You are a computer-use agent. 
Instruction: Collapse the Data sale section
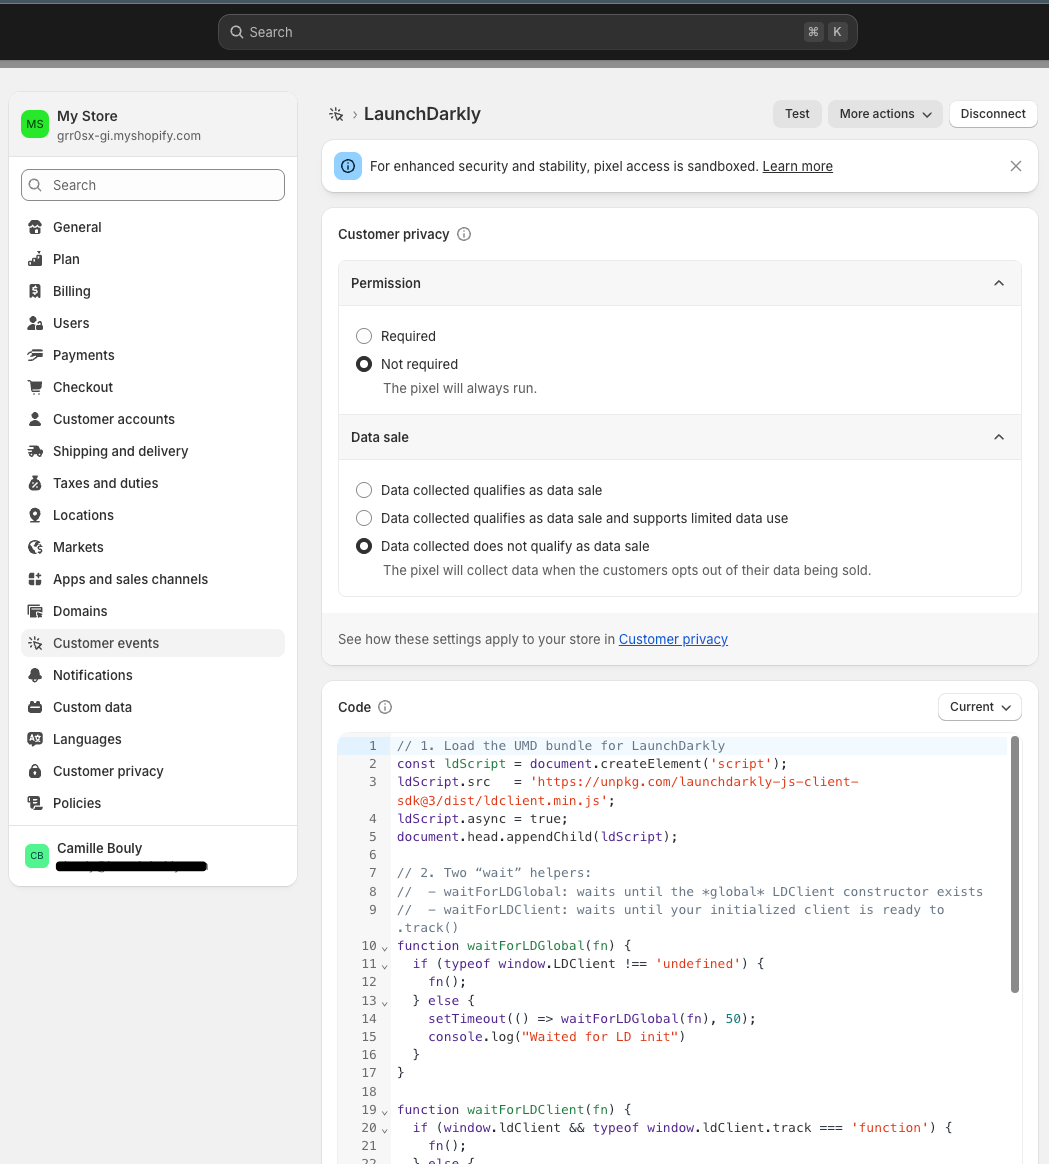click(998, 437)
